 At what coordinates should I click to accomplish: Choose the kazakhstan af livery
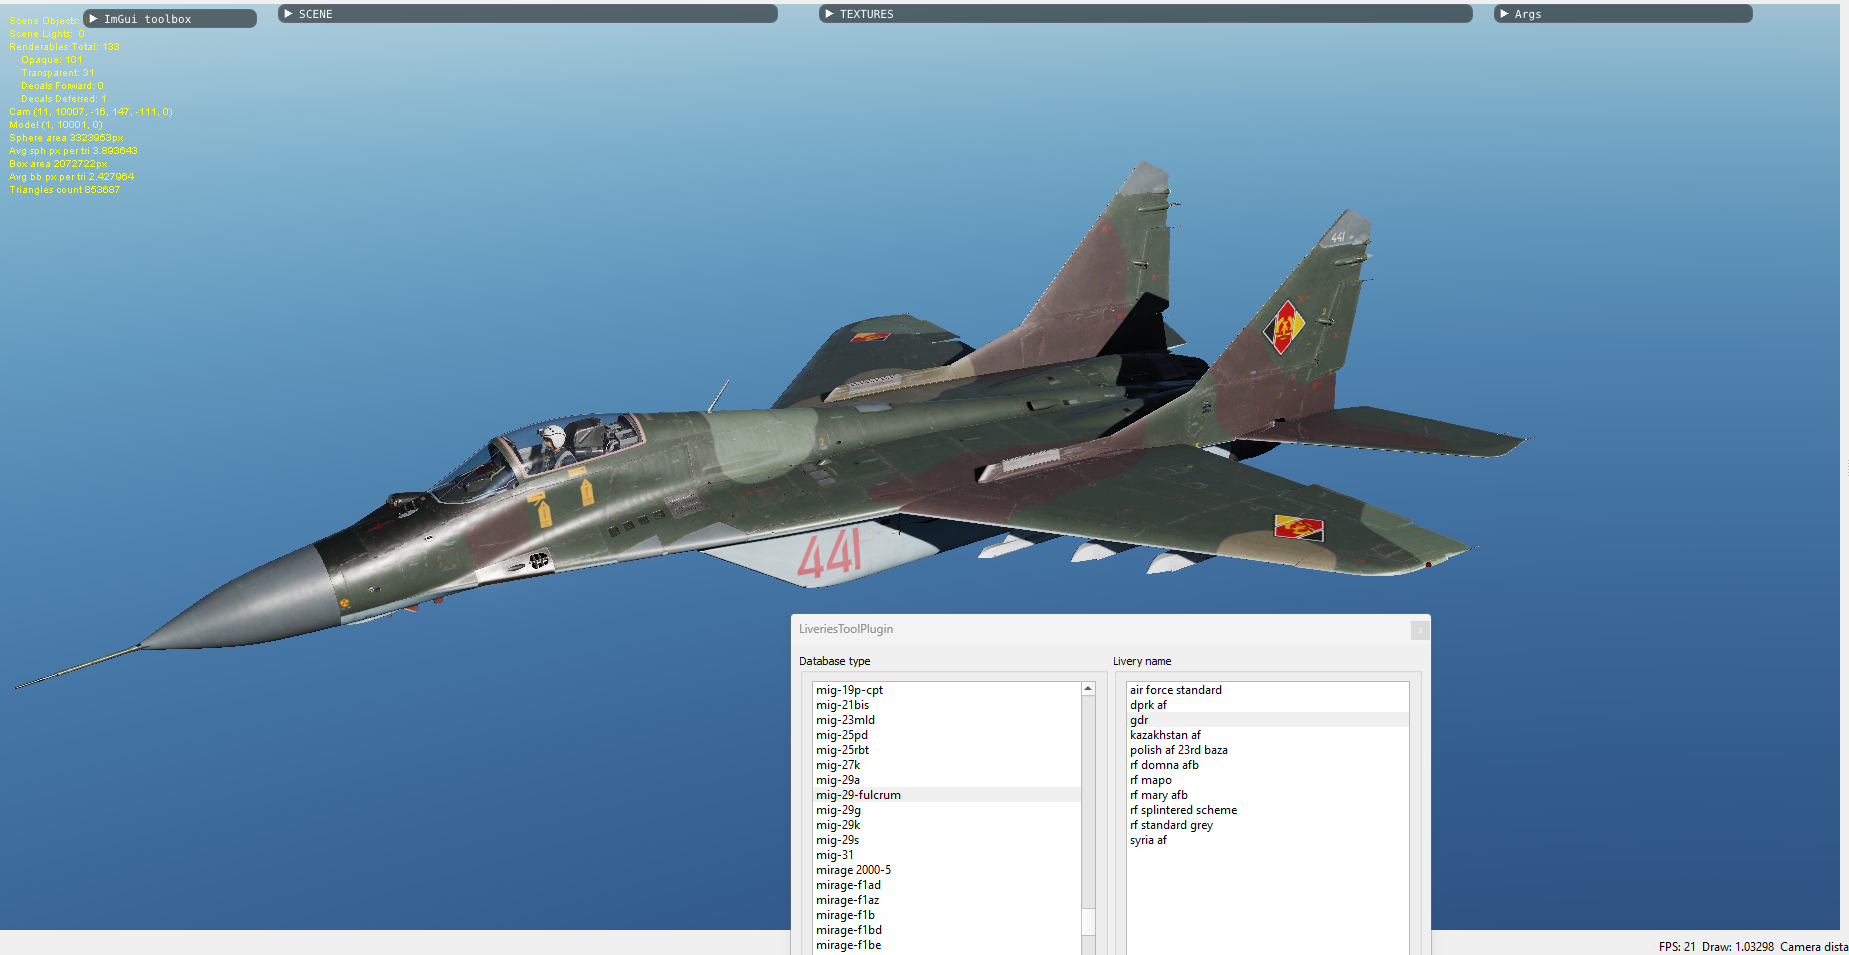[1267, 735]
